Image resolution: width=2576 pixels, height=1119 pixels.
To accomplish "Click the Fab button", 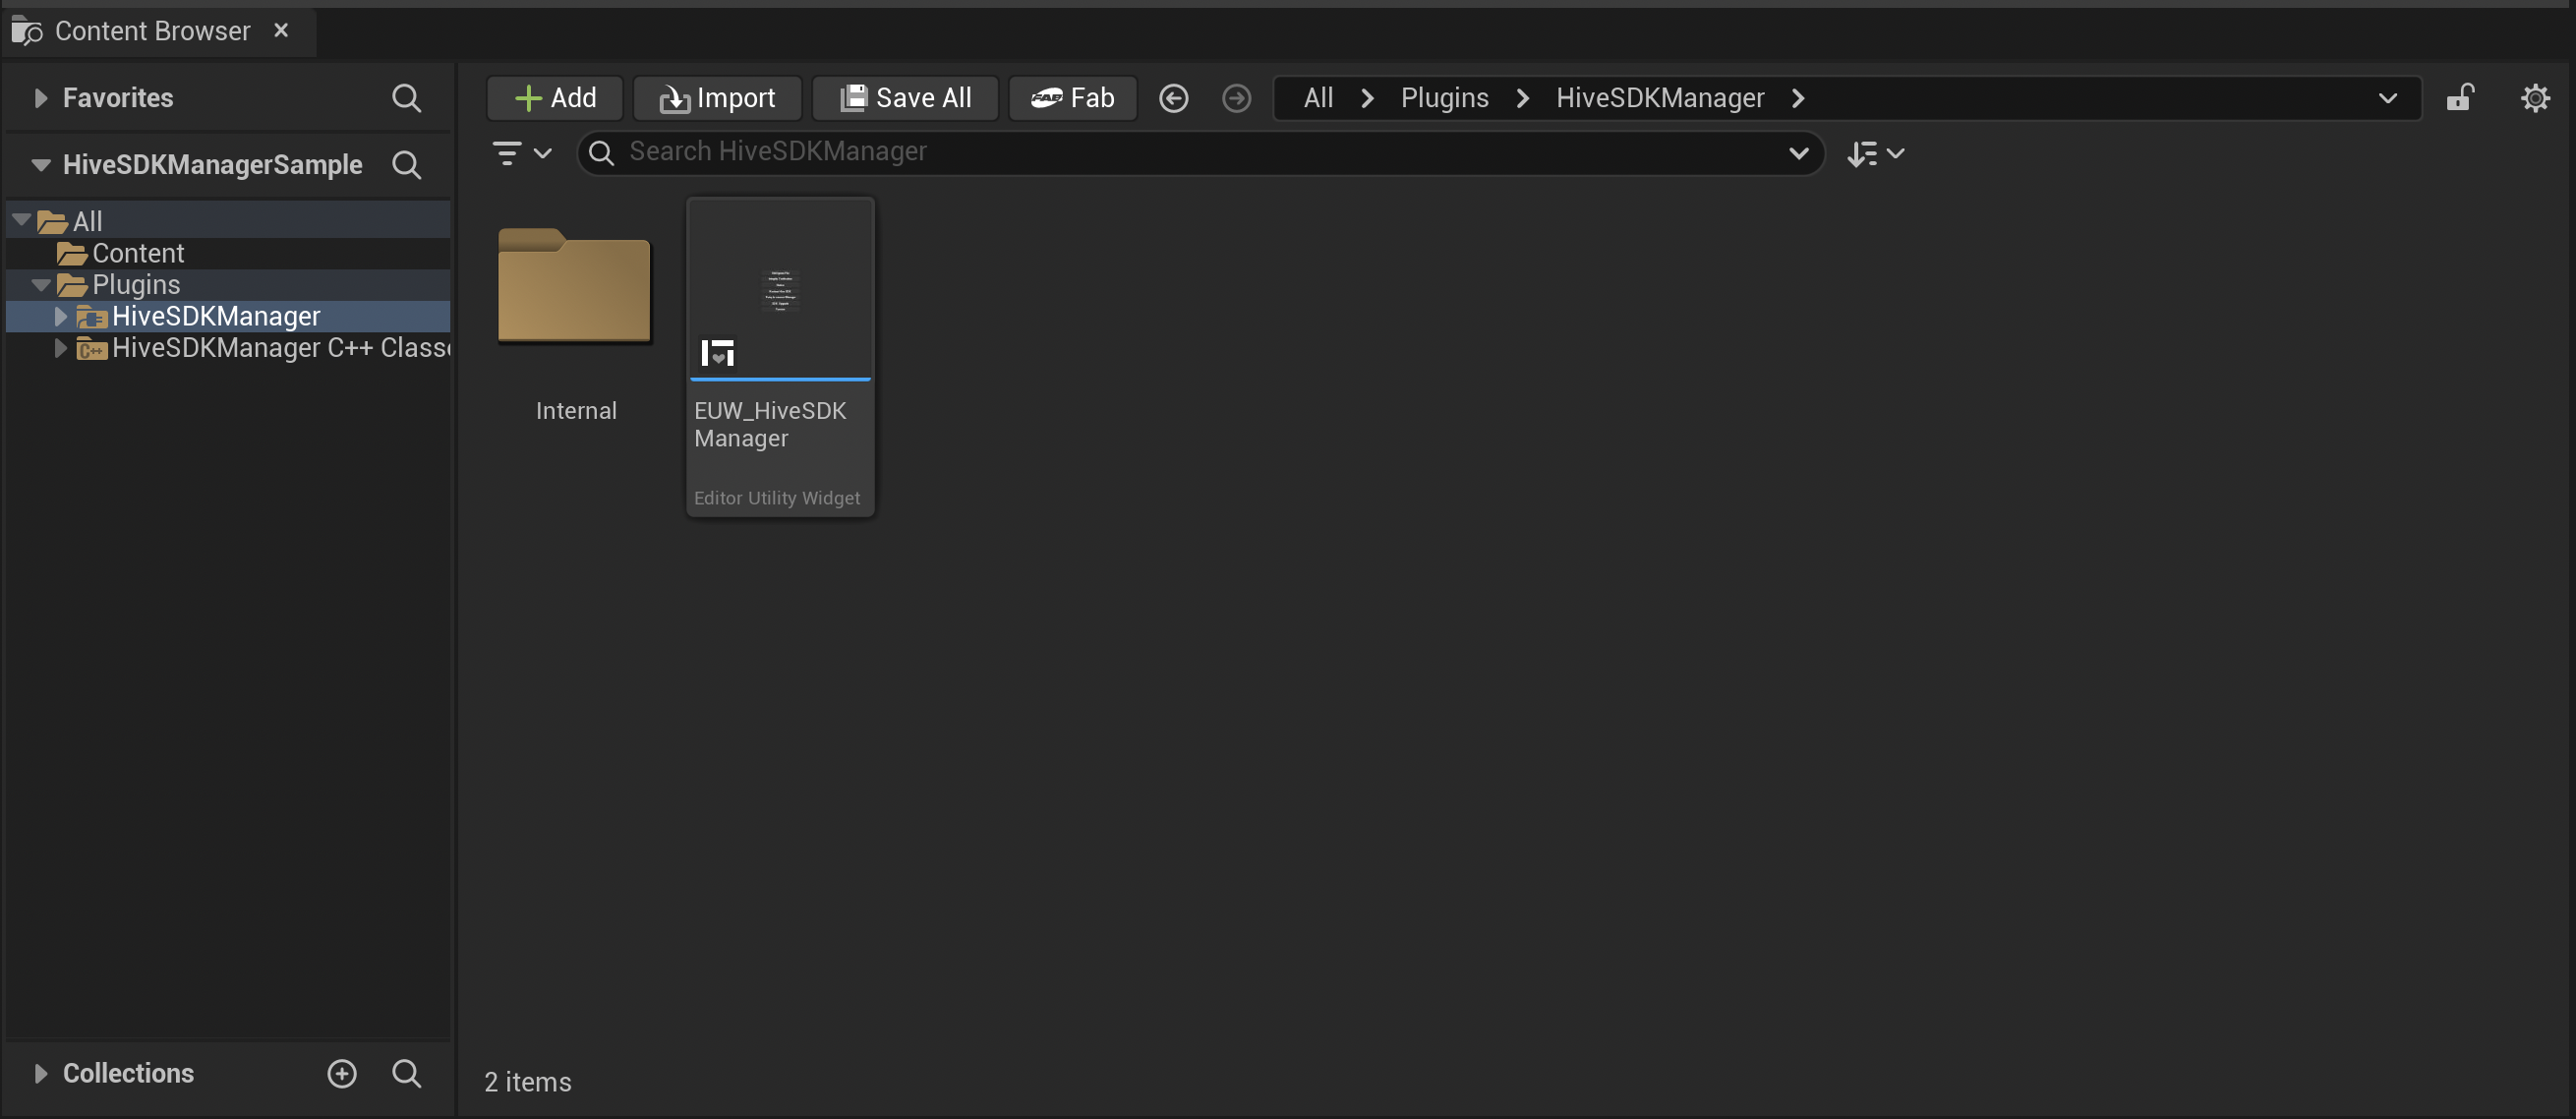I will [1072, 98].
